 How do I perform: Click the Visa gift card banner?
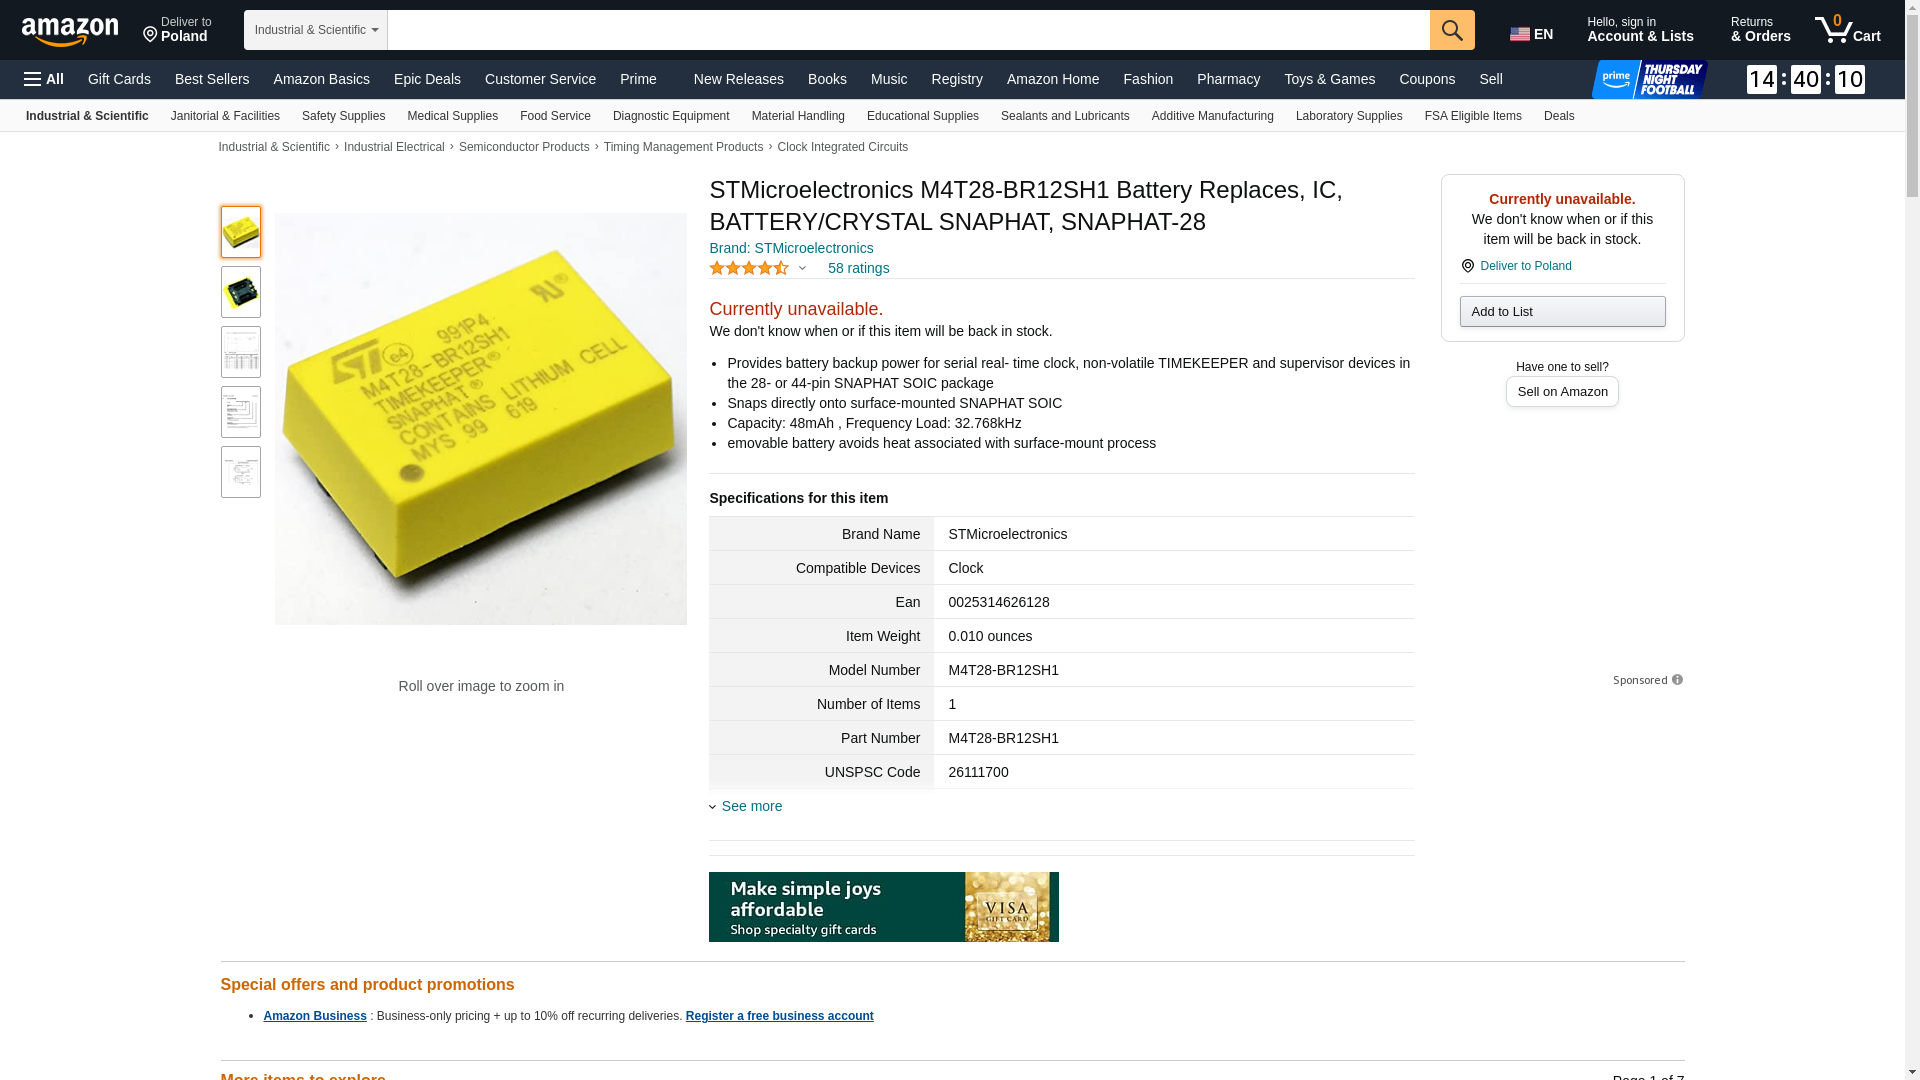883,907
